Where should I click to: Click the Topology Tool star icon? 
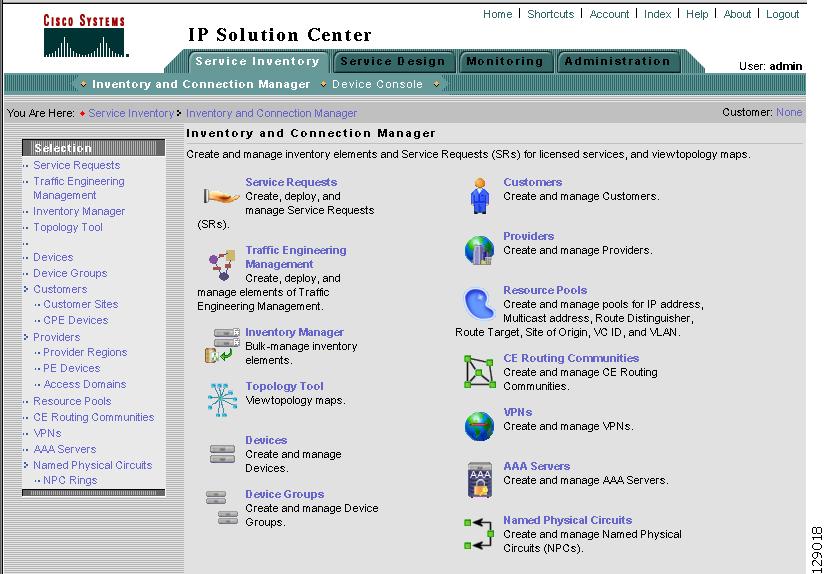tap(222, 399)
